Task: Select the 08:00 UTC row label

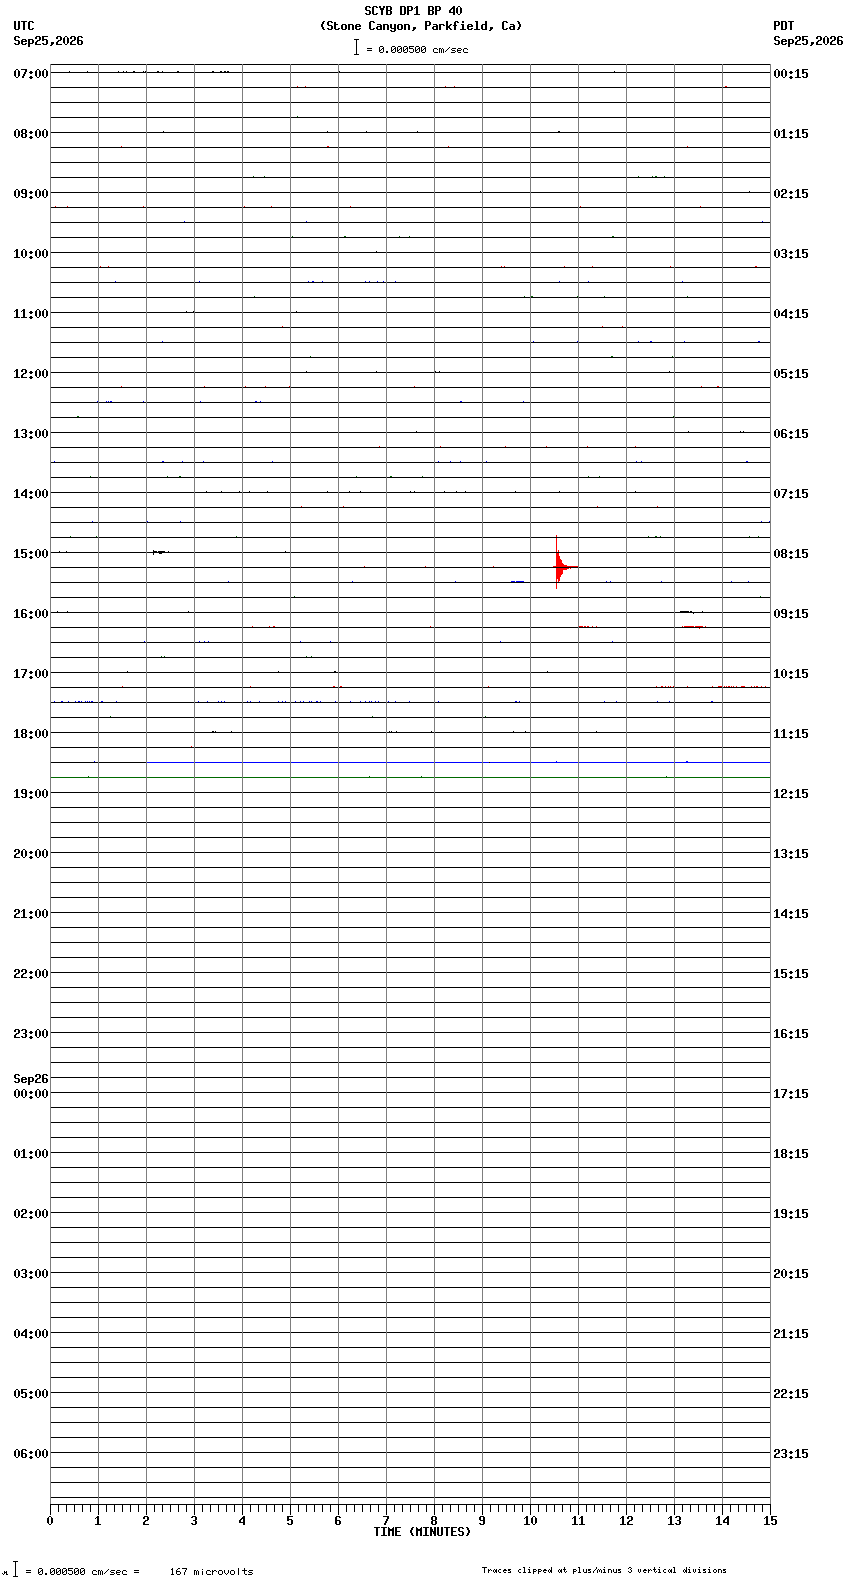Action: (31, 134)
